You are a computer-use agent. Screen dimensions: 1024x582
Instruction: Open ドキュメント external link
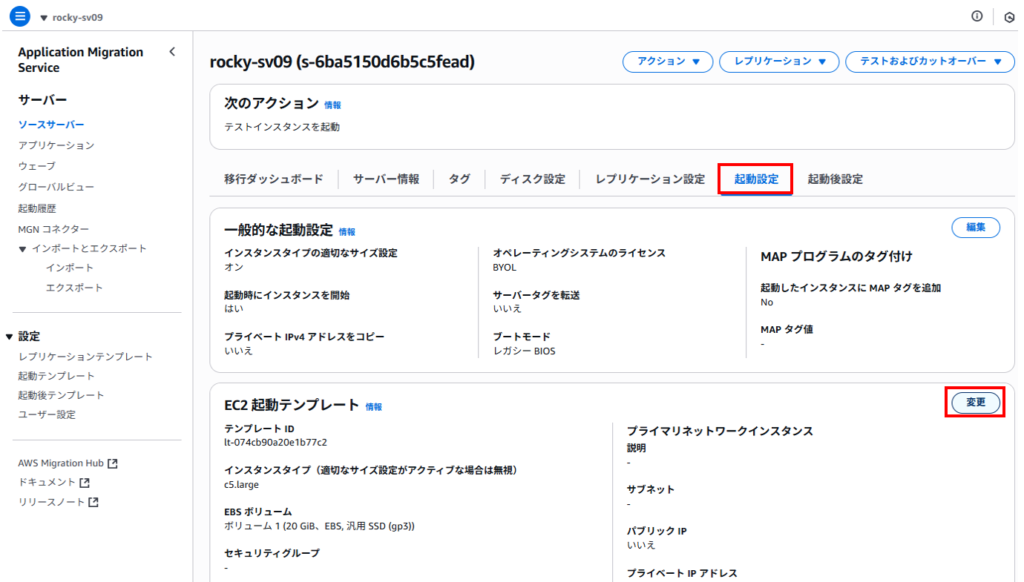click(54, 482)
